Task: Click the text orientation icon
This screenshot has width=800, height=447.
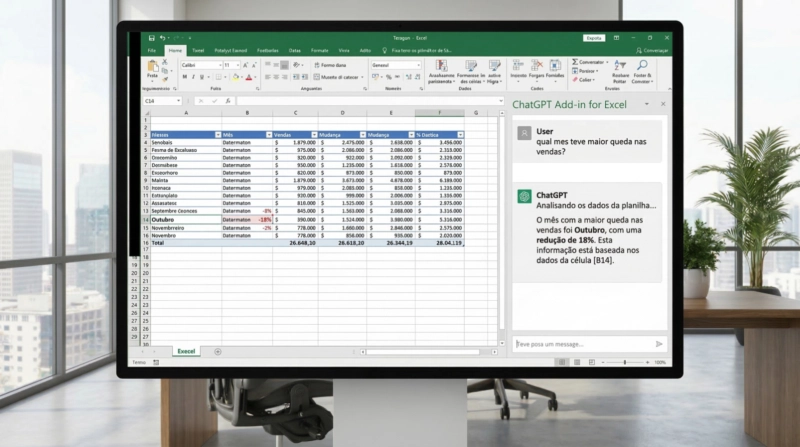Action: [296, 65]
